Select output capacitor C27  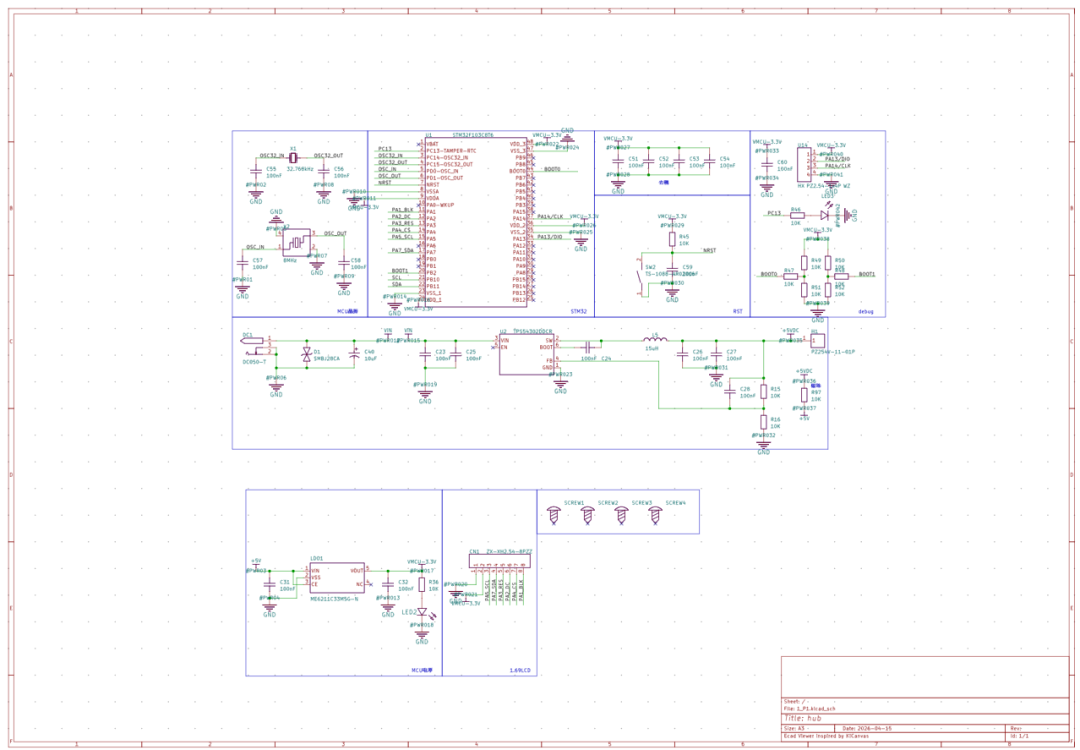pyautogui.click(x=716, y=355)
